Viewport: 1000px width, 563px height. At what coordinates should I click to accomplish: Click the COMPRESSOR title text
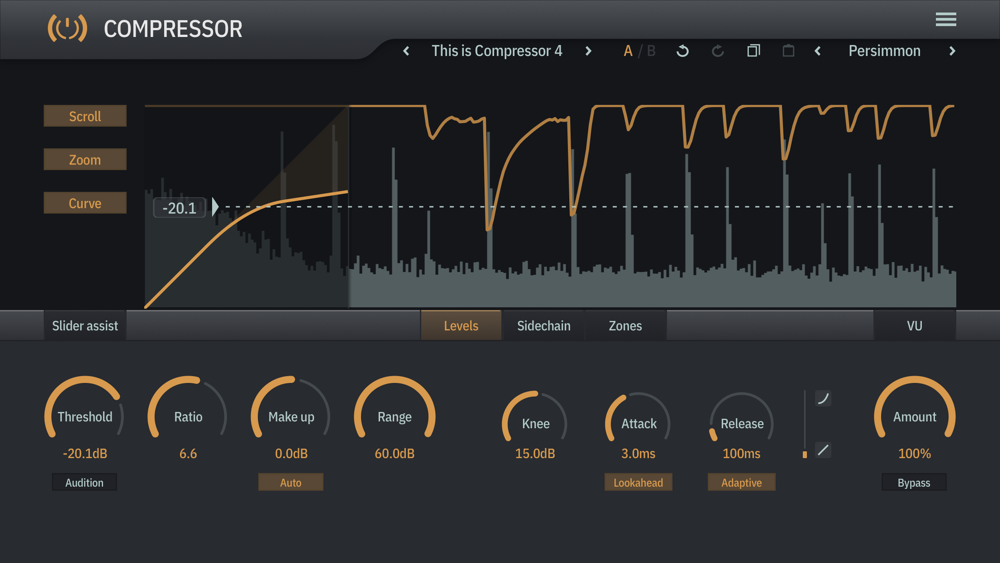[173, 29]
